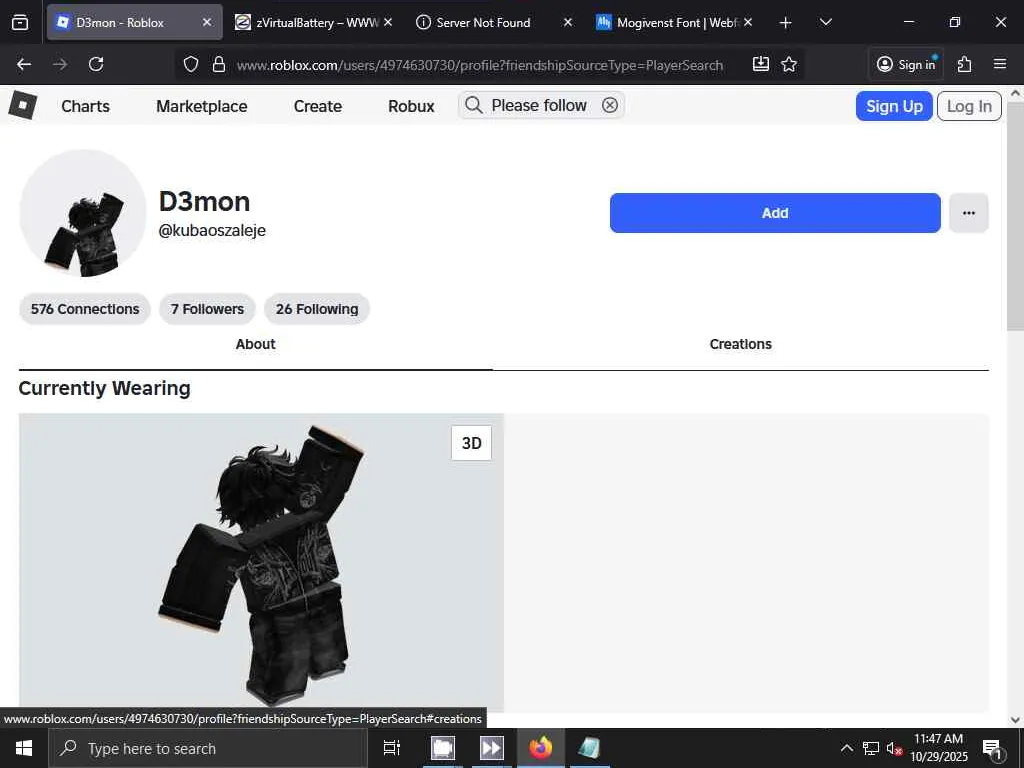1024x768 pixels.
Task: Click the scrollbar up arrow
Action: coord(1016,93)
